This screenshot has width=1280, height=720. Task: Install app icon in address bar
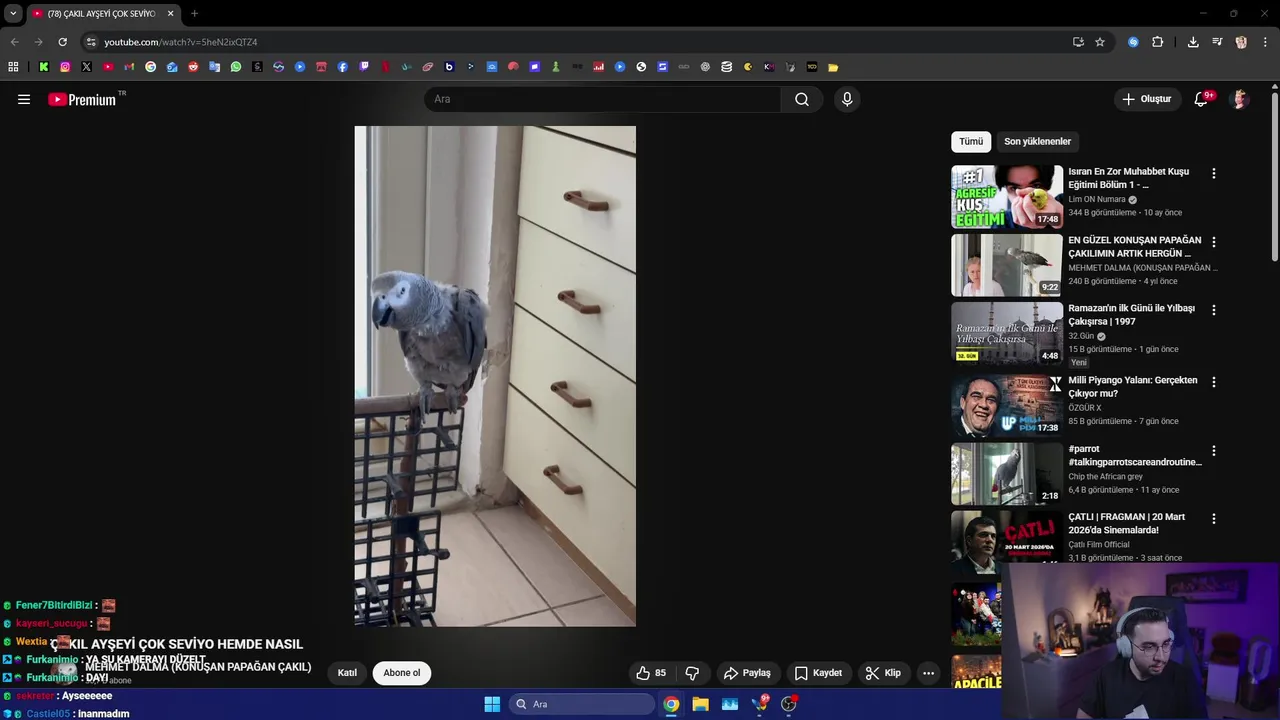pyautogui.click(x=1078, y=42)
